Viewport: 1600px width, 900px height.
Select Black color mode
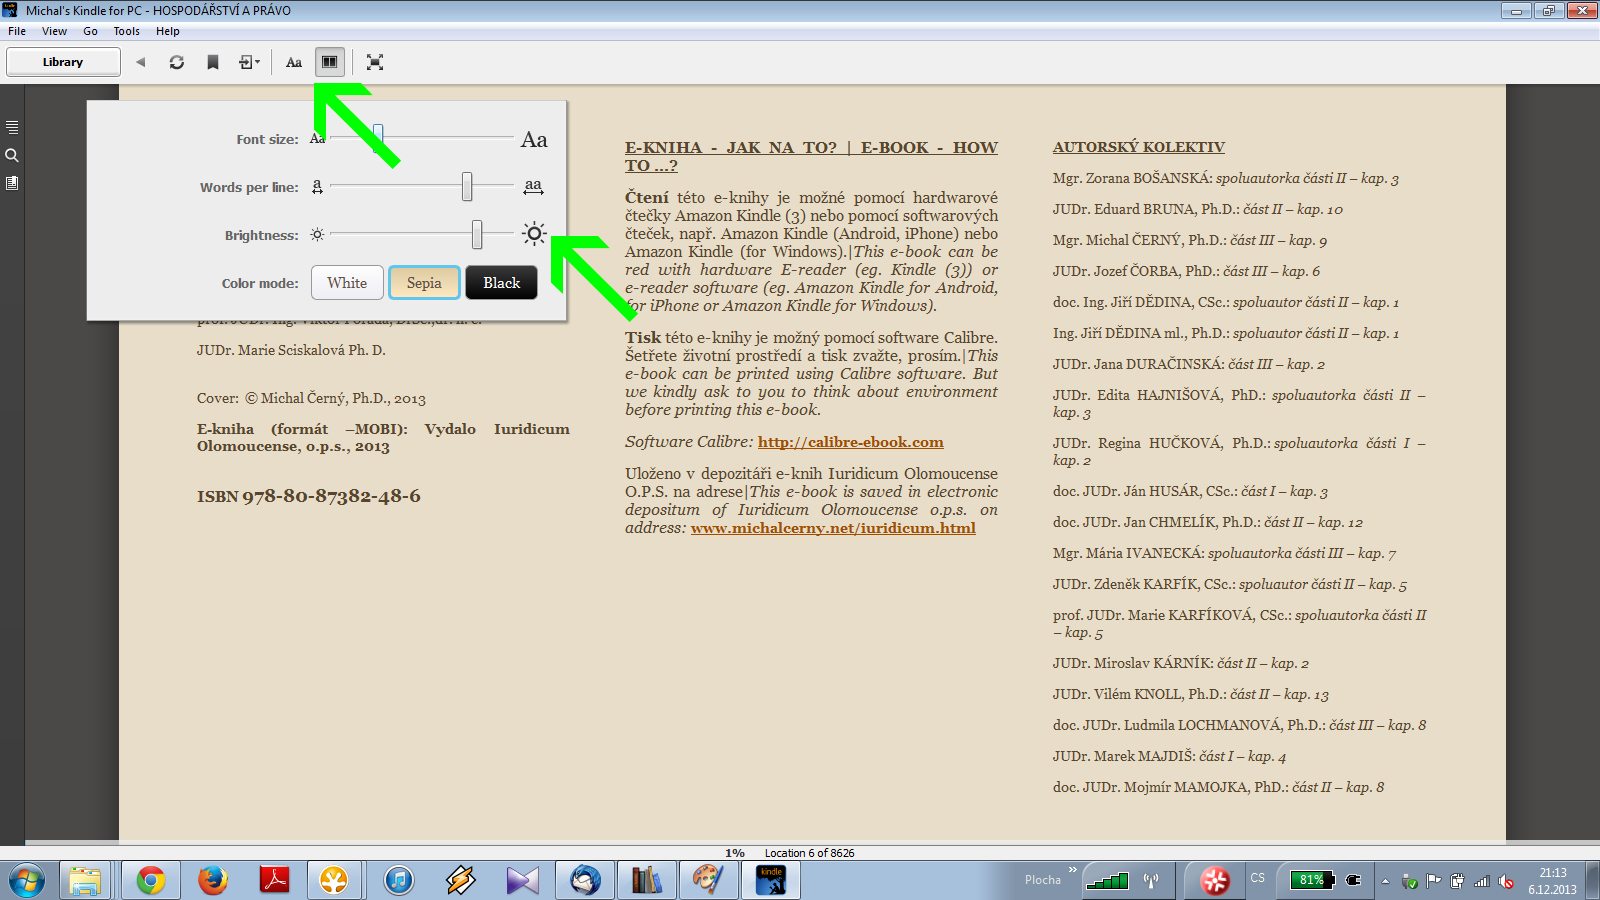tap(501, 283)
